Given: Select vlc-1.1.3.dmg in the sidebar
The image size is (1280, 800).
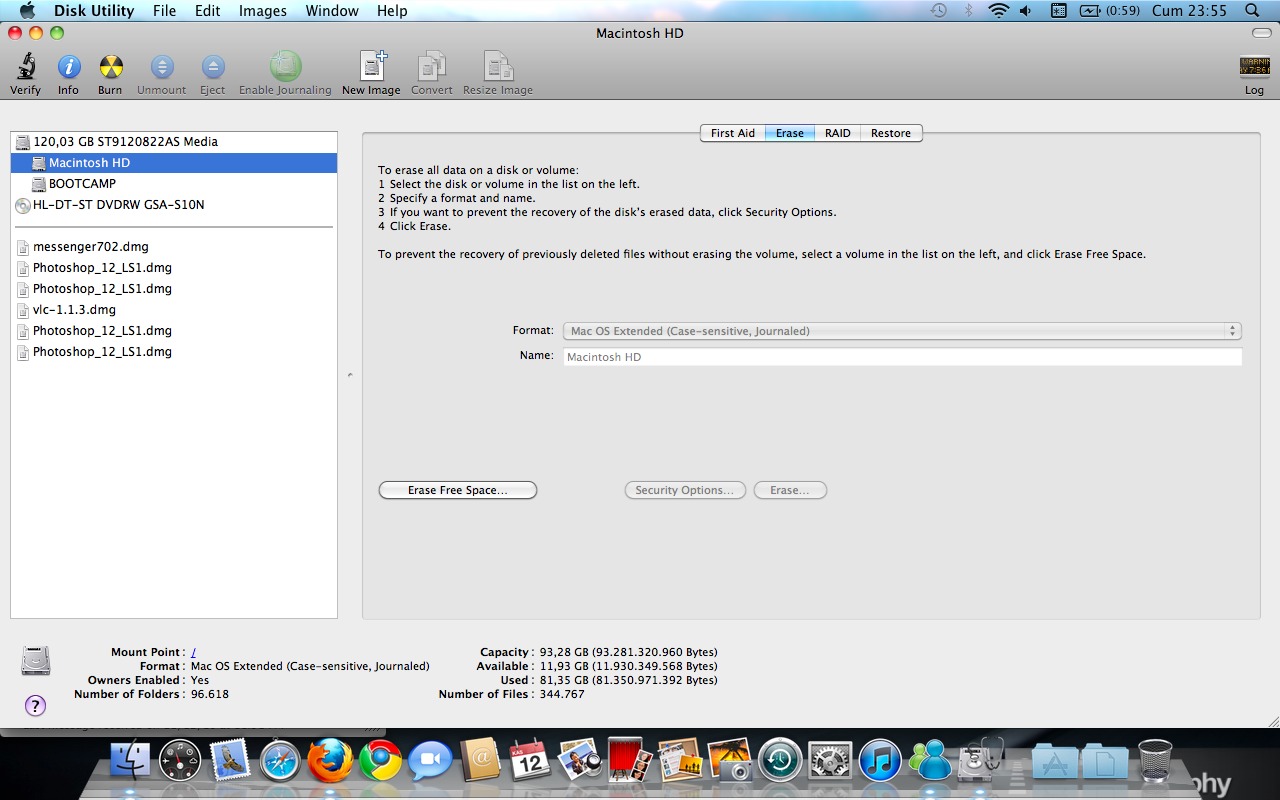Looking at the screenshot, I should coord(174,310).
